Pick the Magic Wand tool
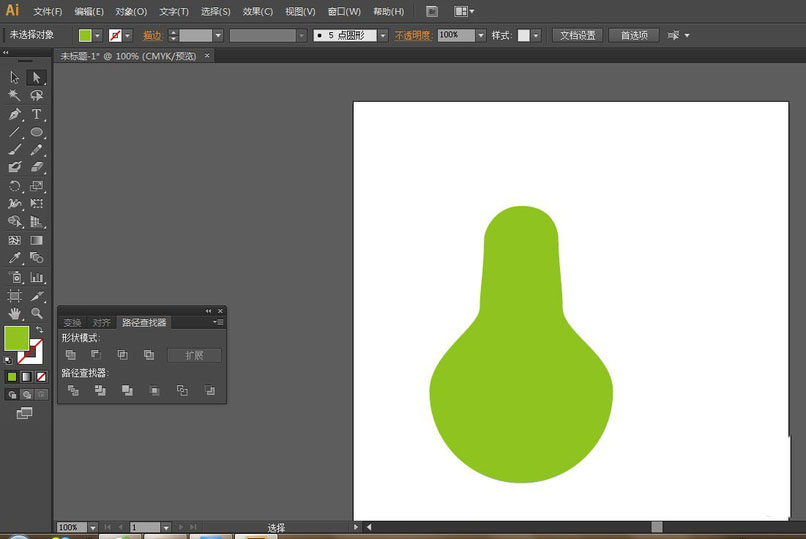 click(15, 96)
